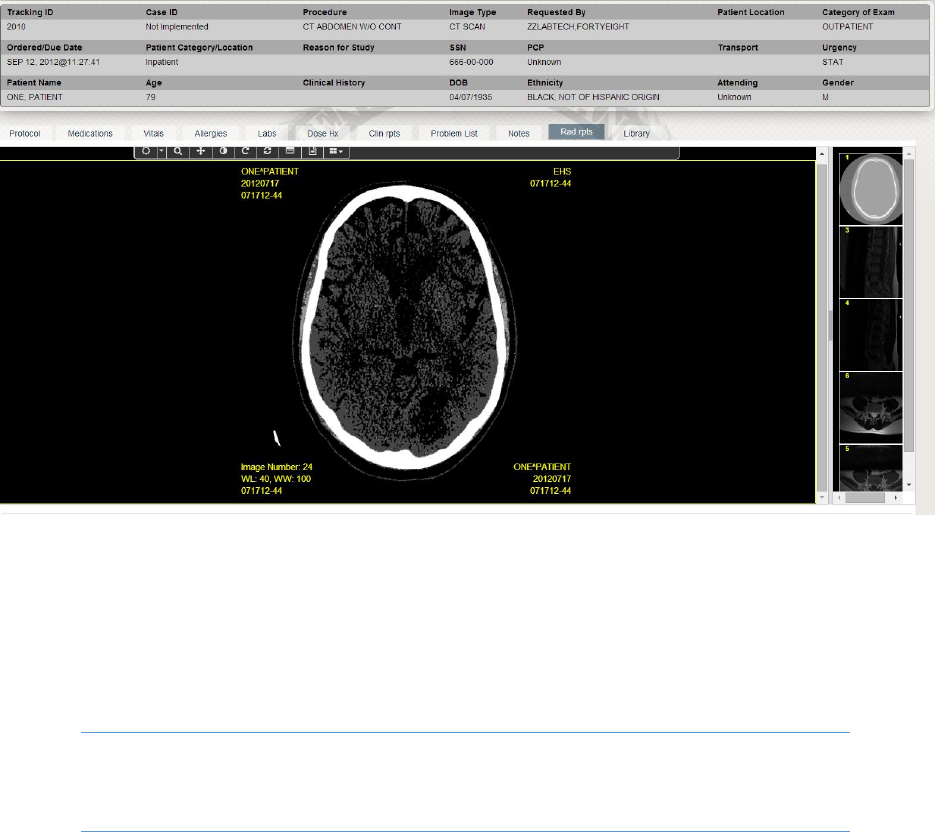The image size is (935, 832).
Task: Click the rotate clockwise icon
Action: click(245, 151)
